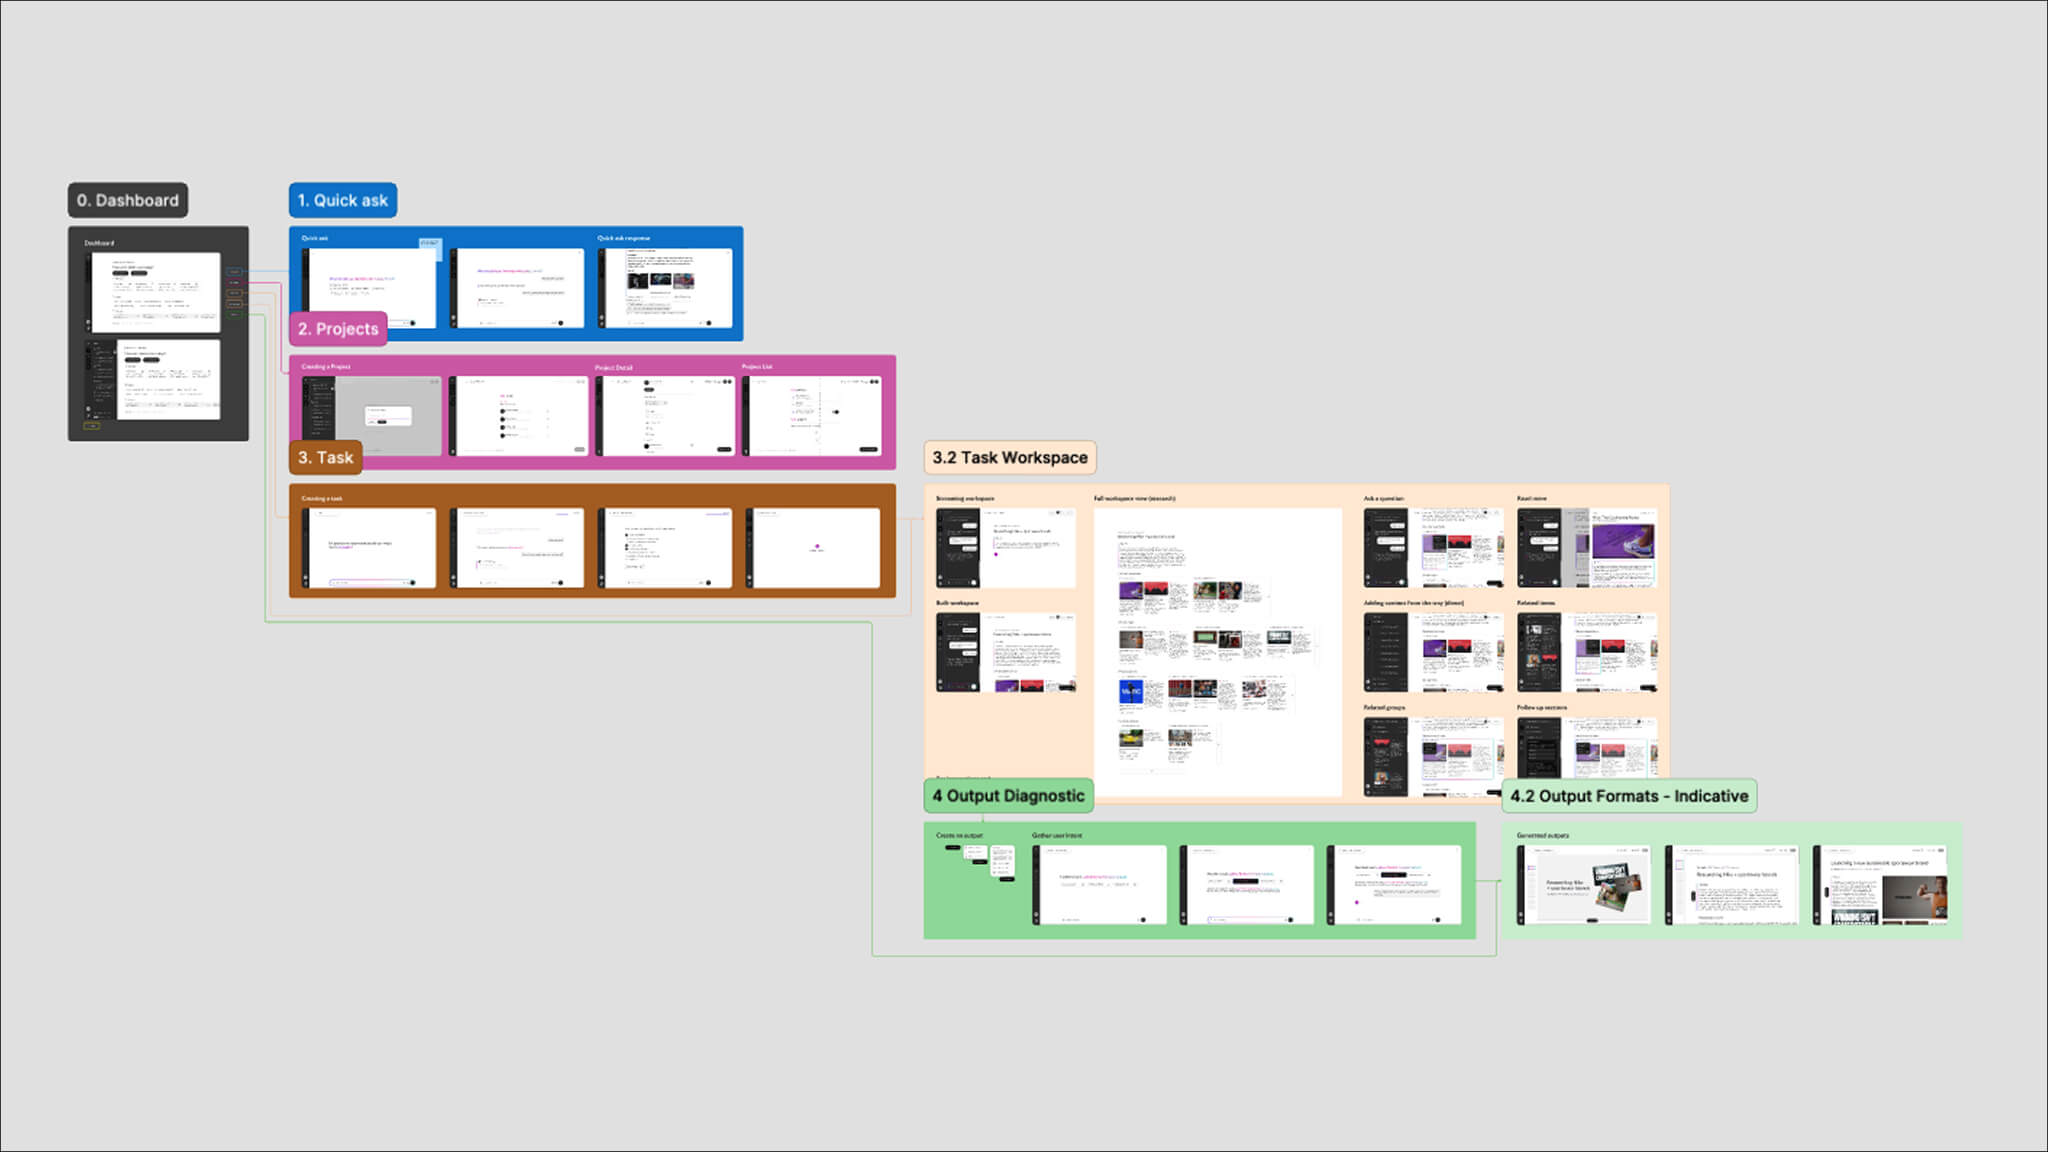2048x1152 pixels.
Task: Select the '4 Output Diagnostic' label
Action: pos(1007,796)
